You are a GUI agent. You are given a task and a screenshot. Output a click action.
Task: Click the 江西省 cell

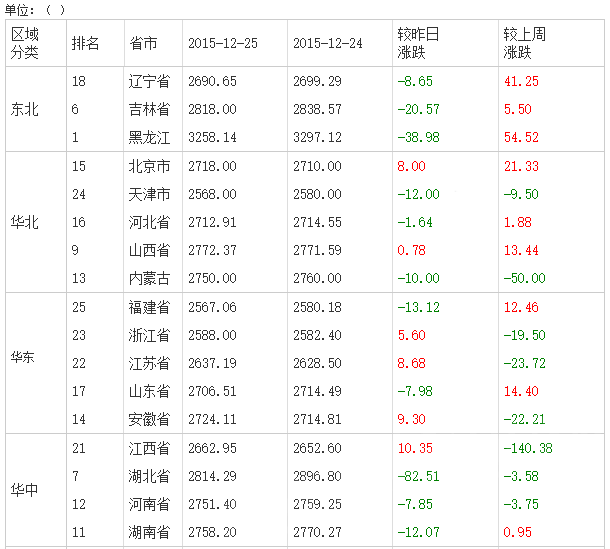pyautogui.click(x=149, y=448)
